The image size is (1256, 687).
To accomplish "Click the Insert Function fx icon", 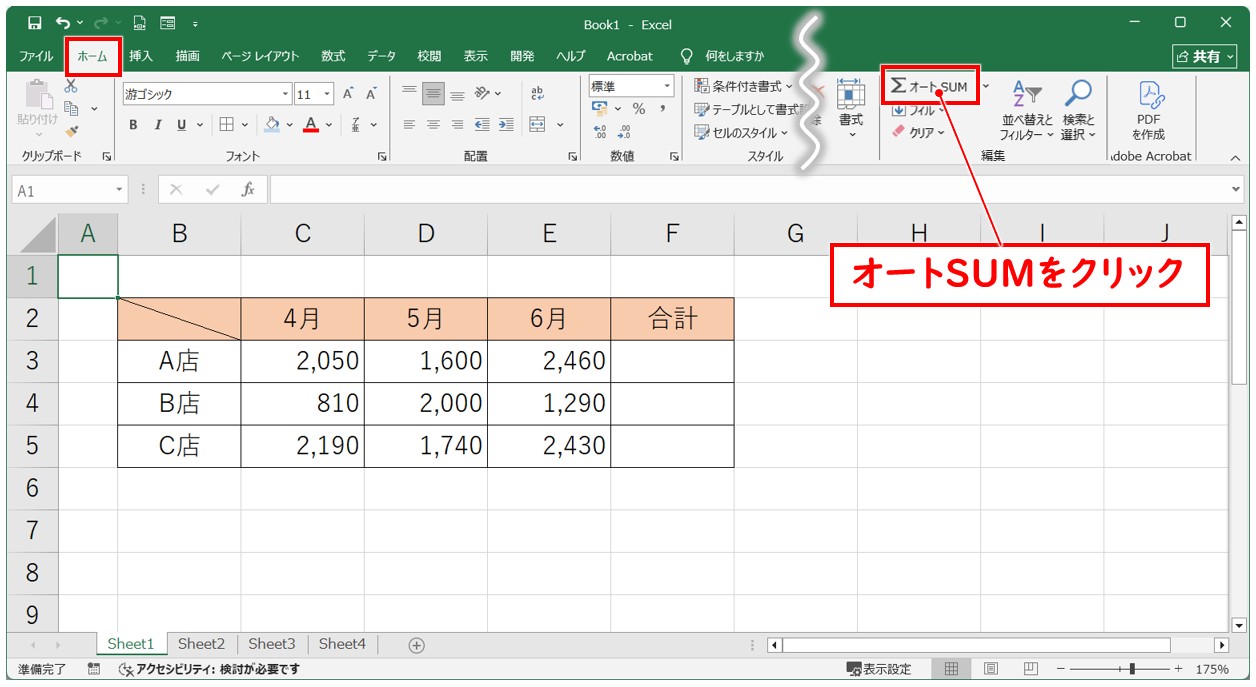I will tap(248, 190).
